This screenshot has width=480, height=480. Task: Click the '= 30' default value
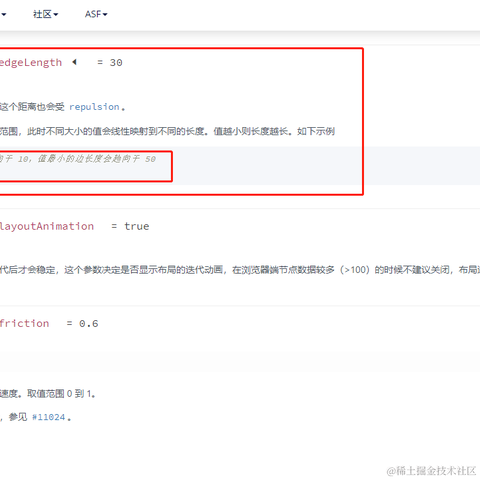[x=110, y=63]
